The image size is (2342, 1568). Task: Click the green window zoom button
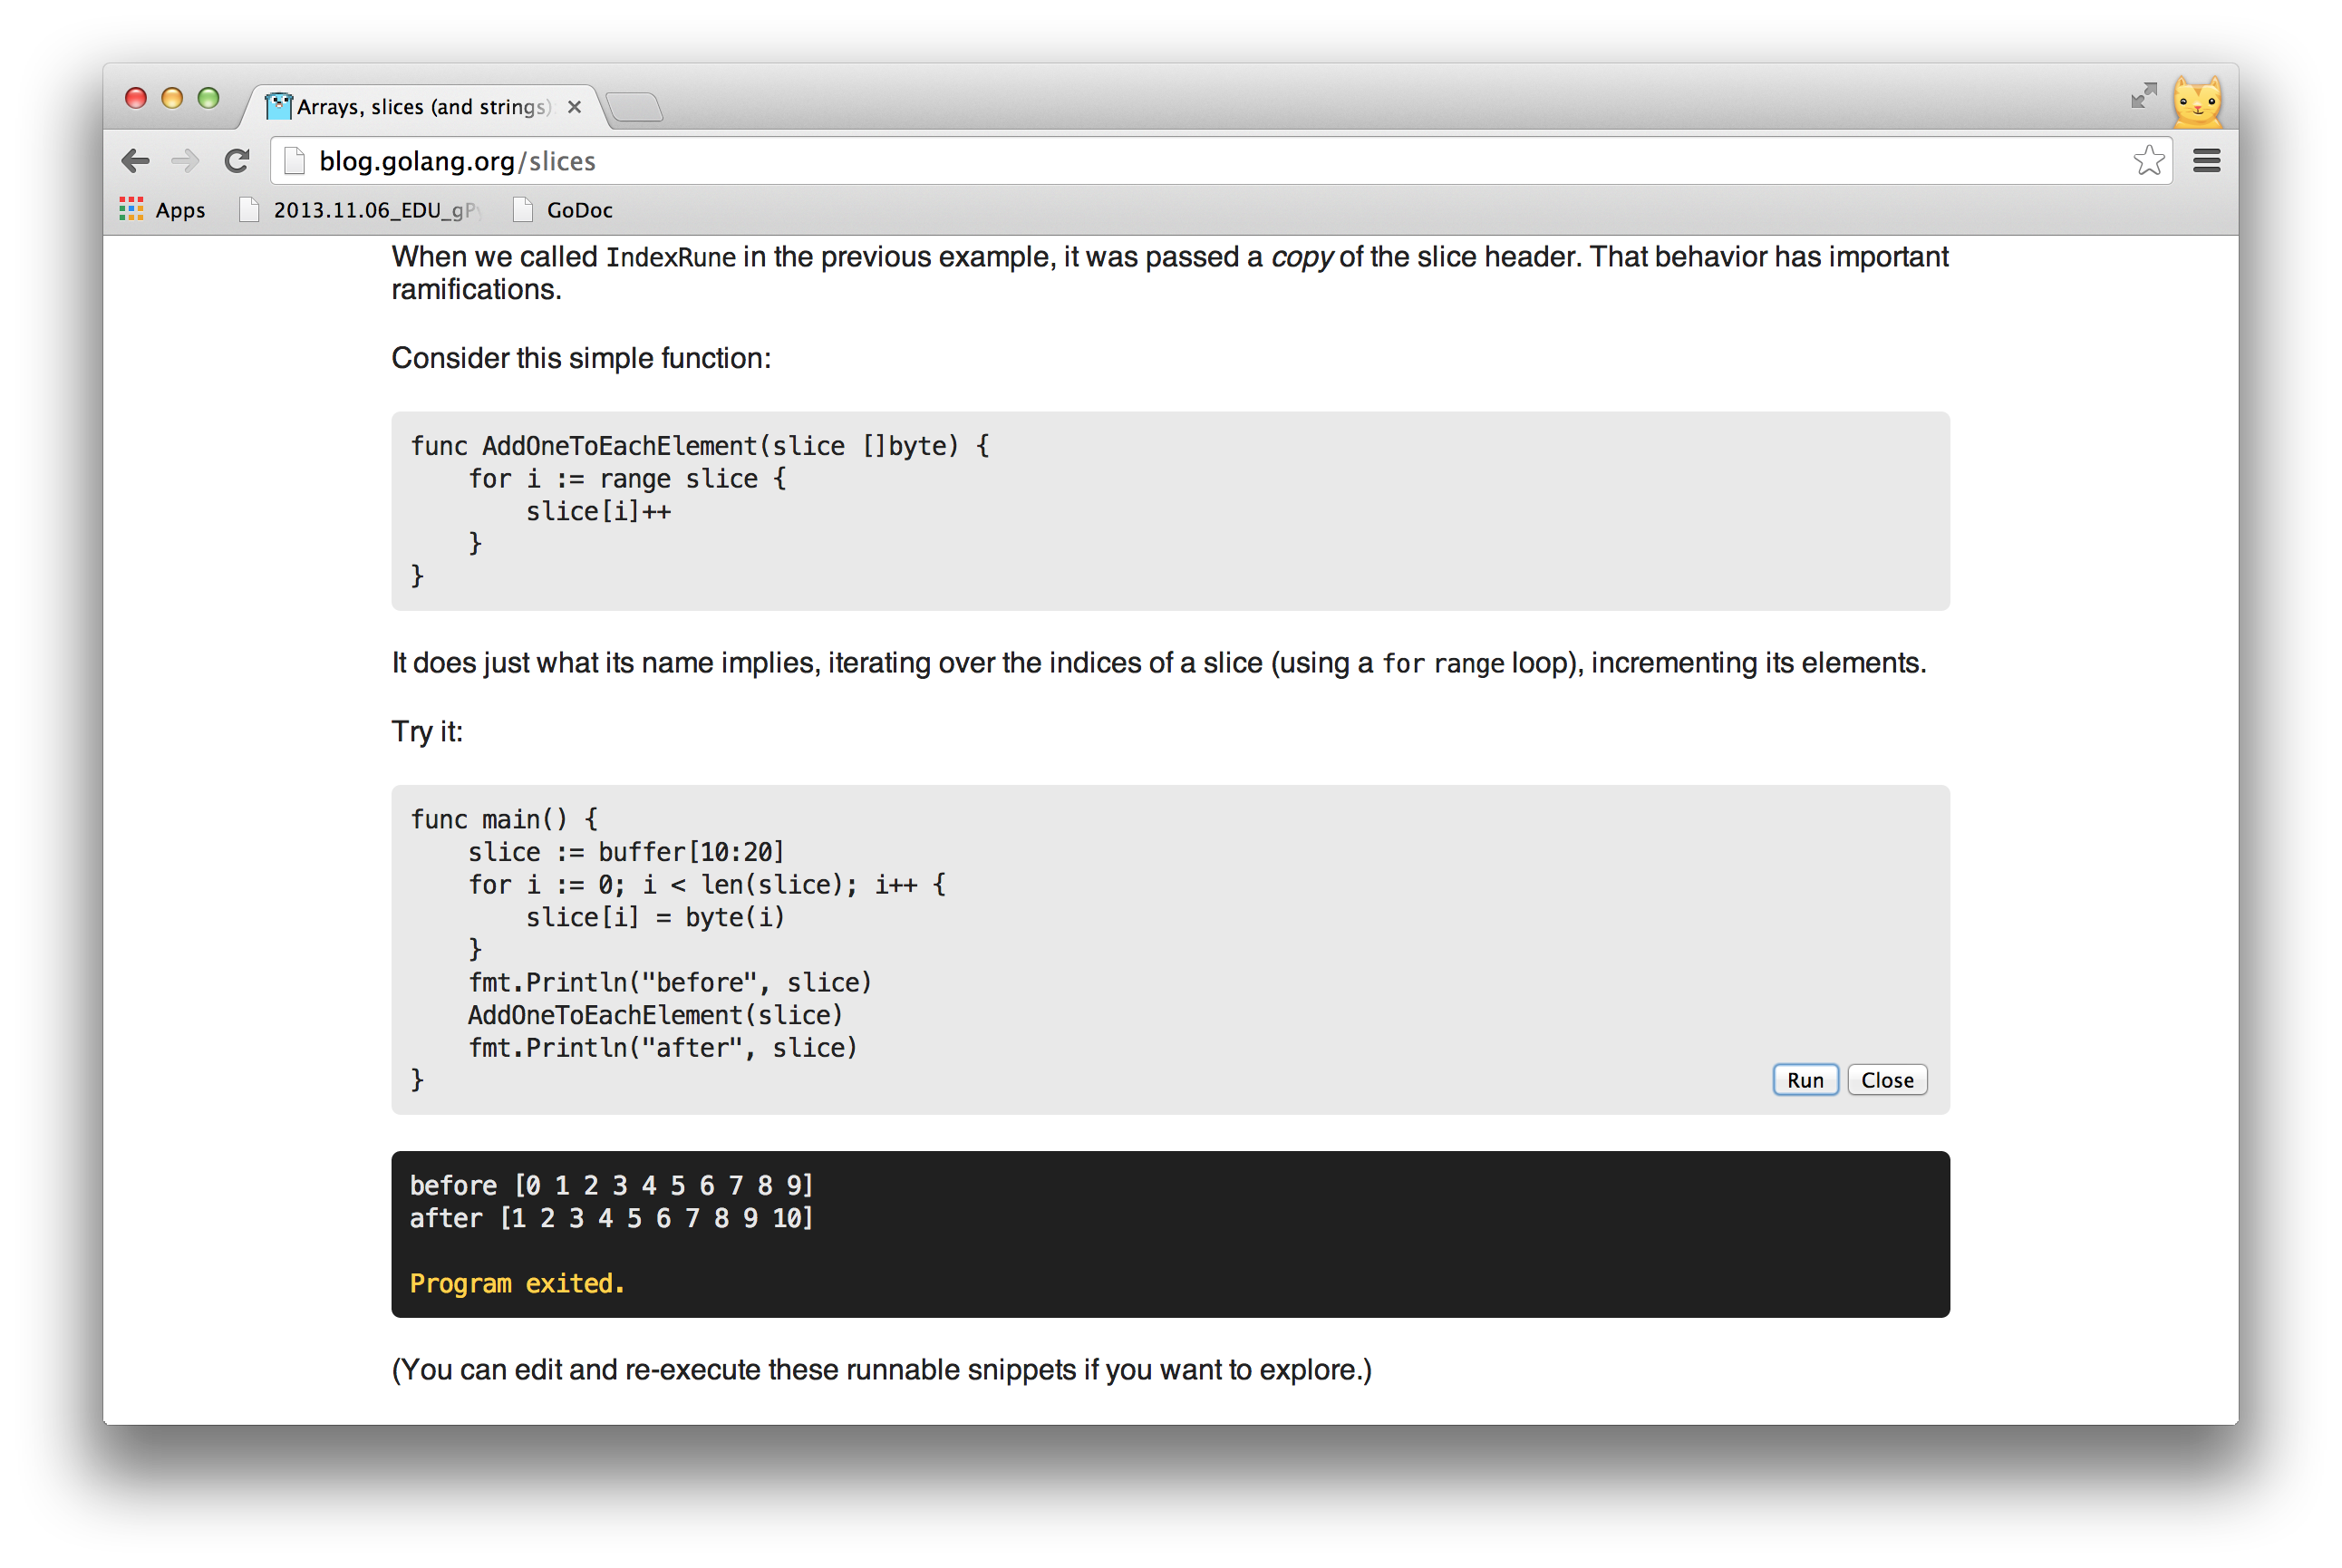(x=208, y=98)
